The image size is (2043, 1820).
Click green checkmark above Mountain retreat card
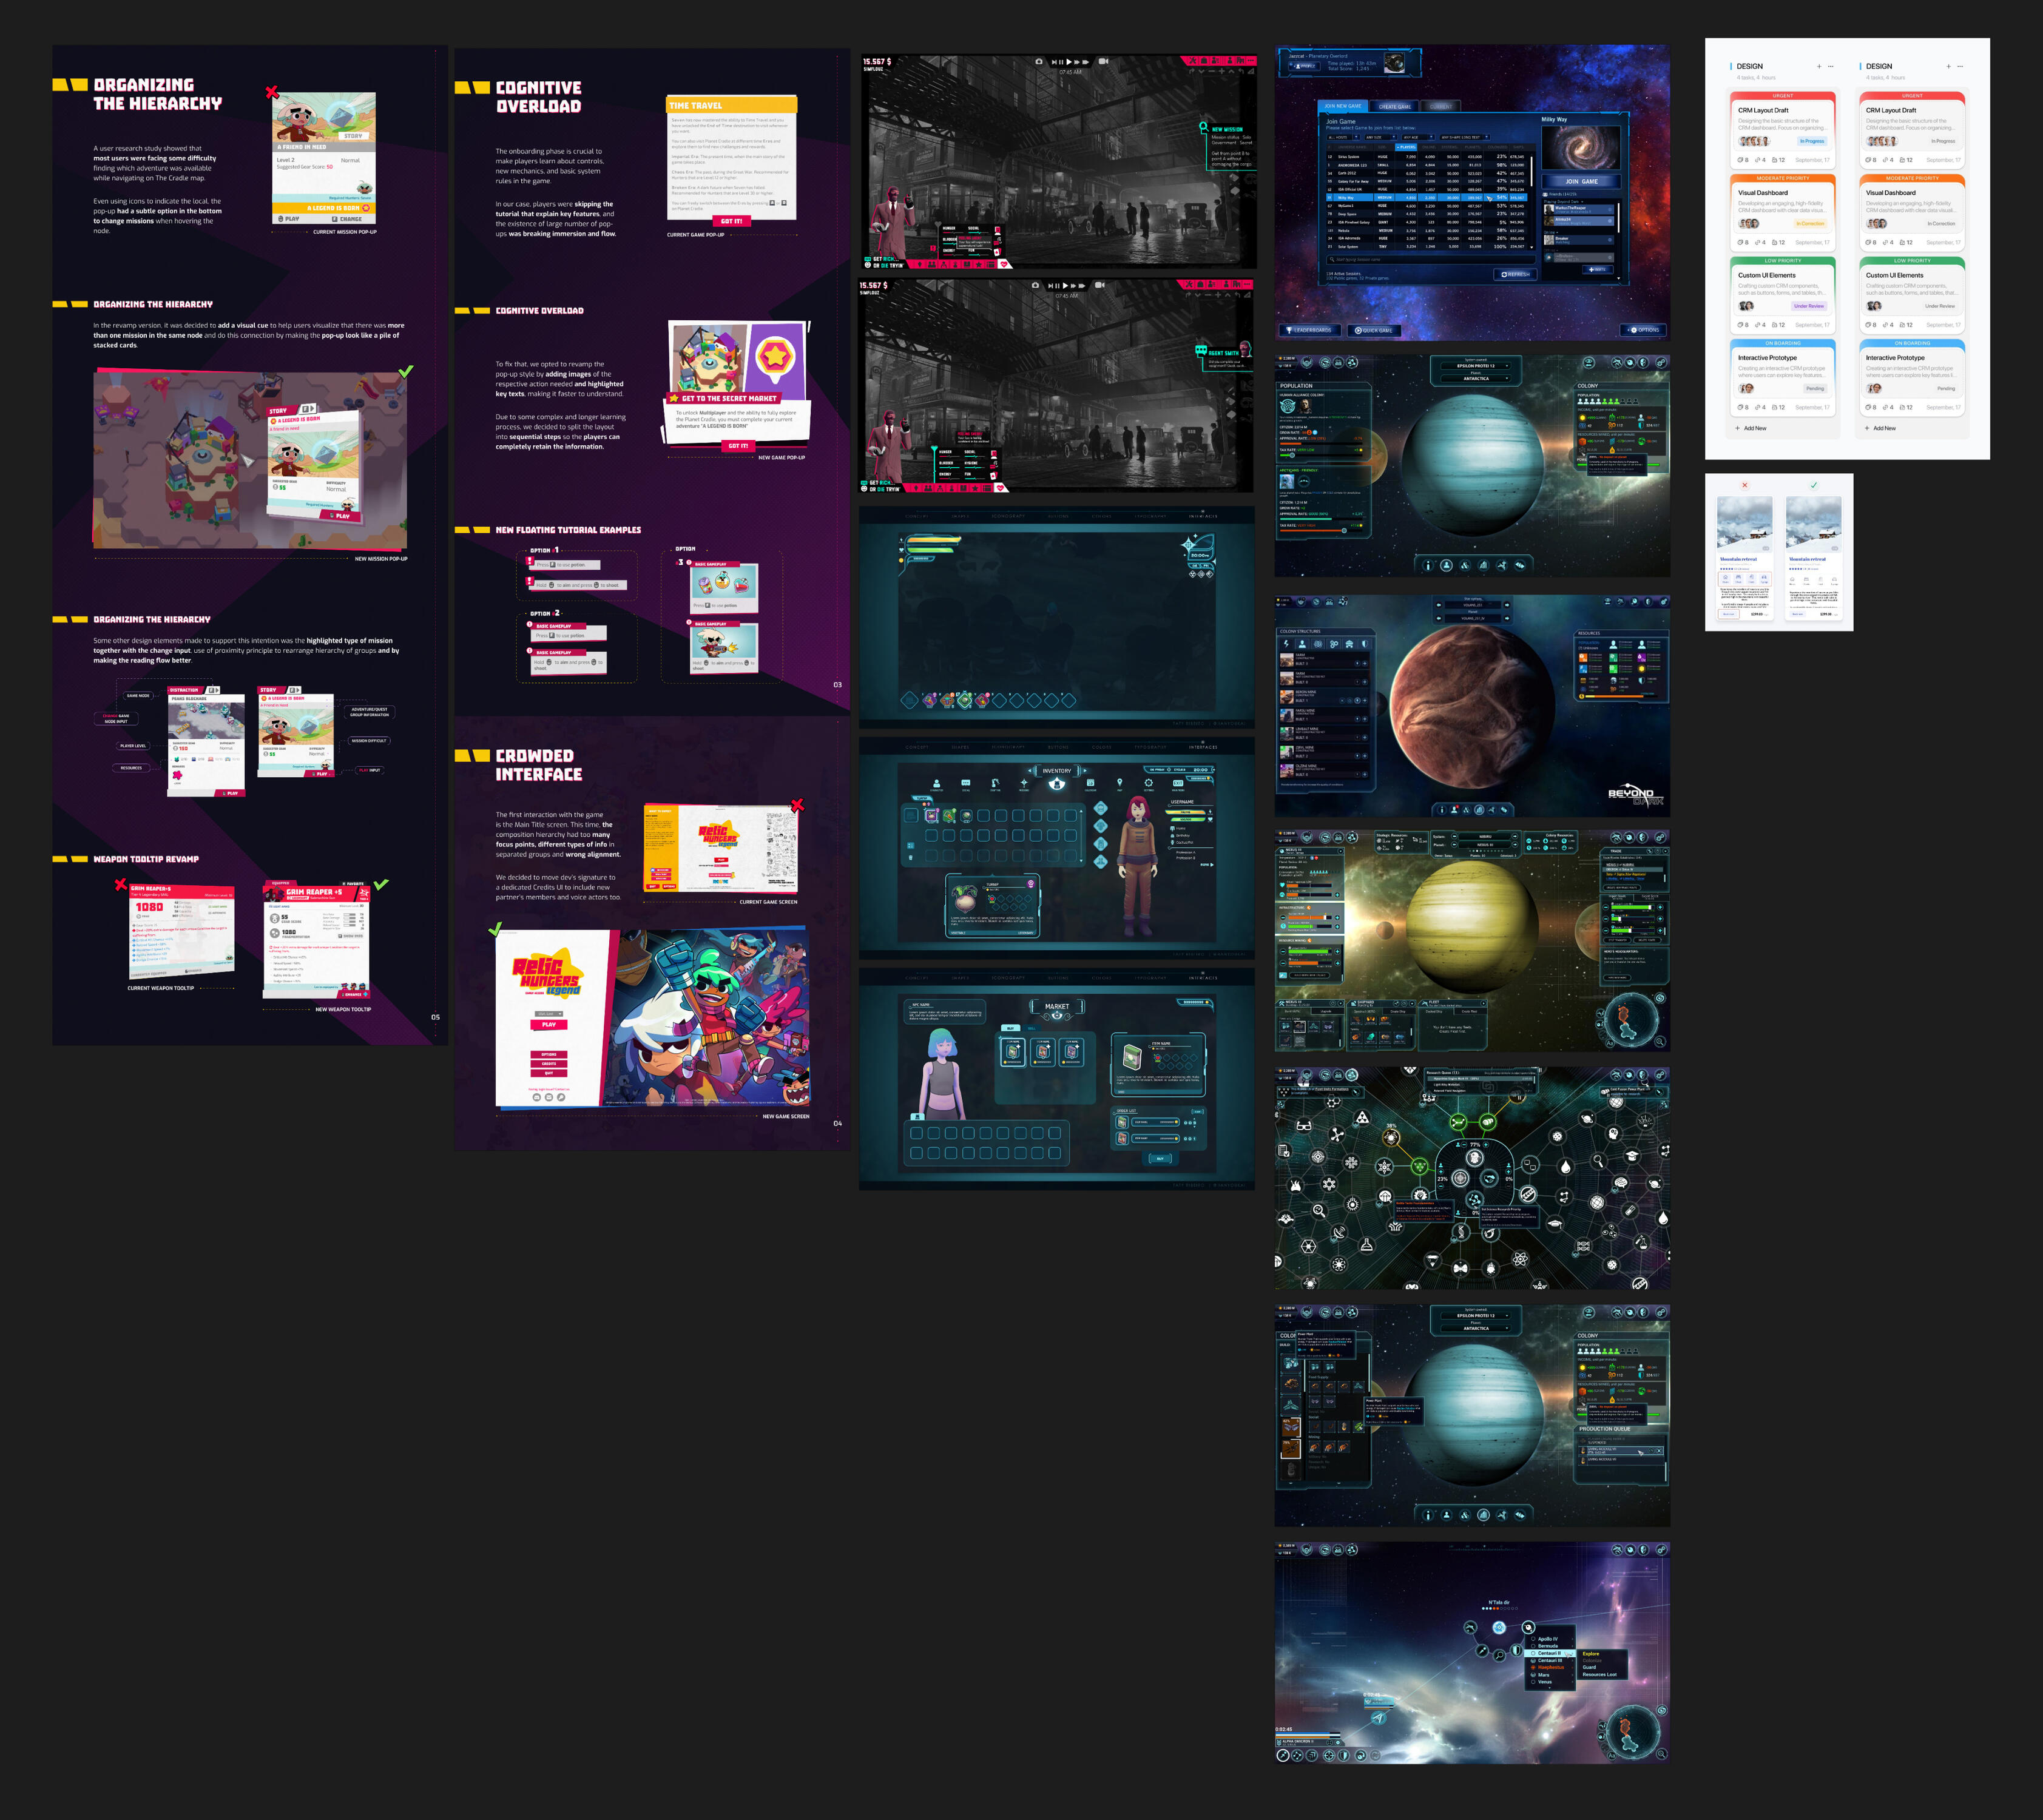(x=1814, y=485)
